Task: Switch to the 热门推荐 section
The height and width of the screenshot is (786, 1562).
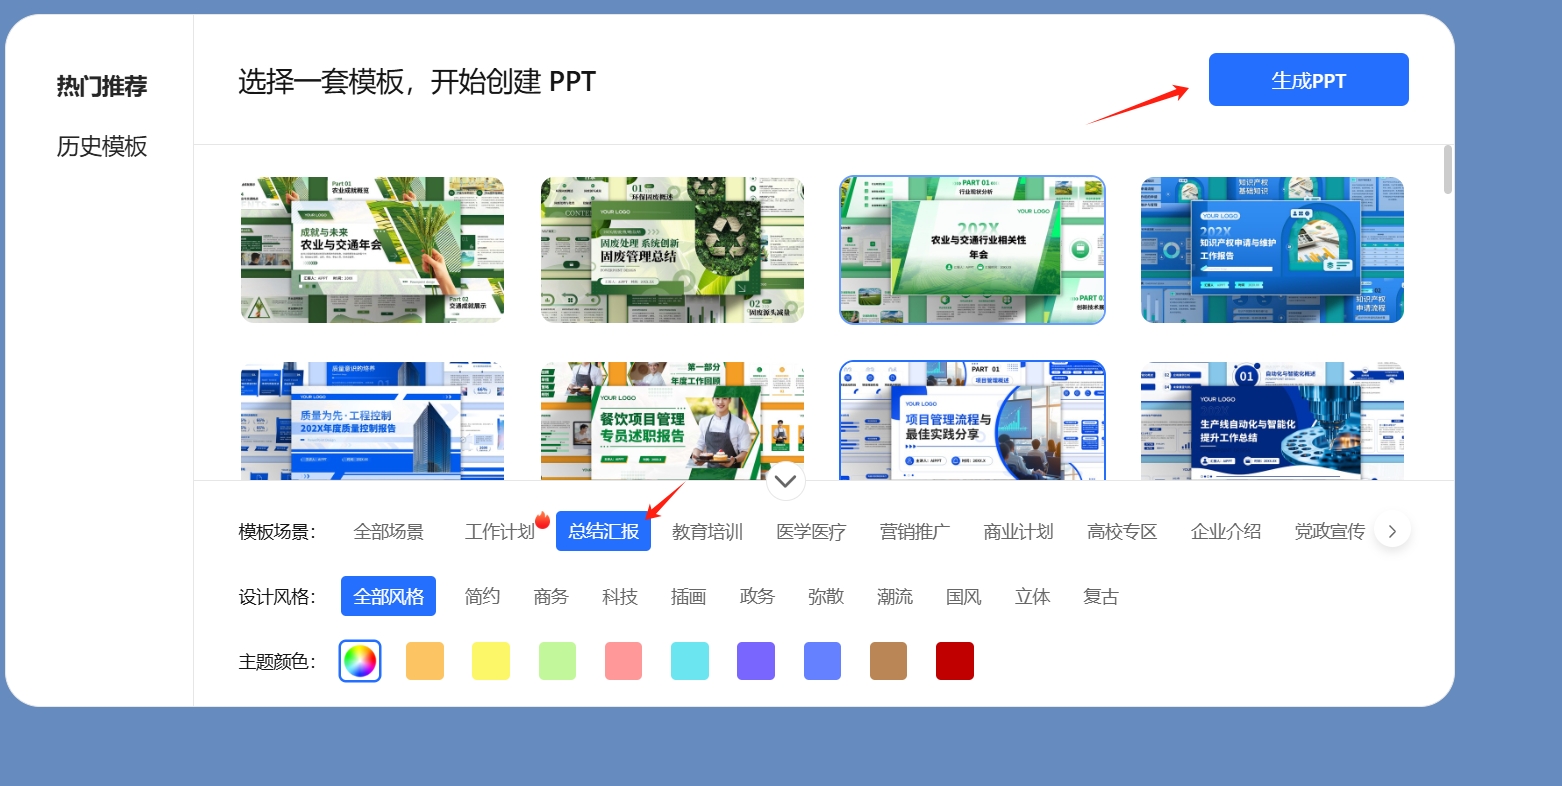Action: (x=102, y=87)
